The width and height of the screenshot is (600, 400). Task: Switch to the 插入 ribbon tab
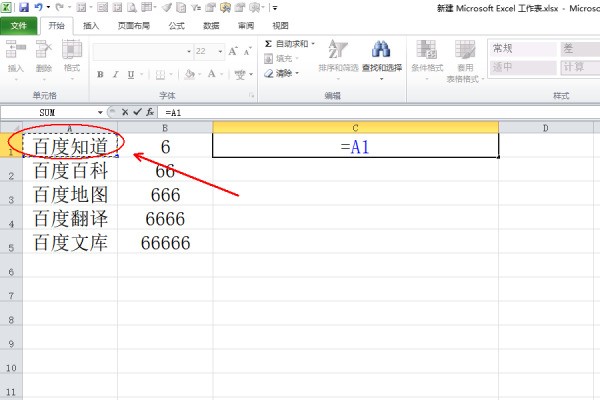pos(91,25)
